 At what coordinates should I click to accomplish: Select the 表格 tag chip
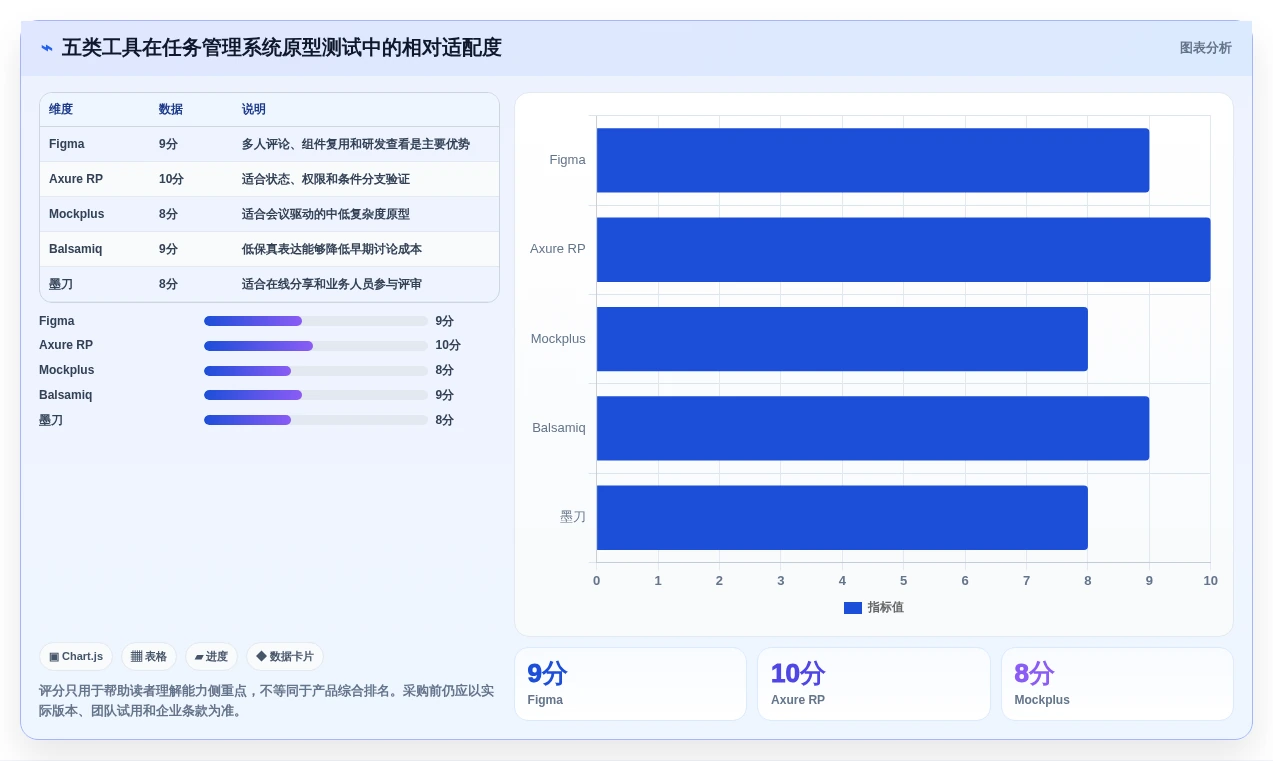point(149,657)
